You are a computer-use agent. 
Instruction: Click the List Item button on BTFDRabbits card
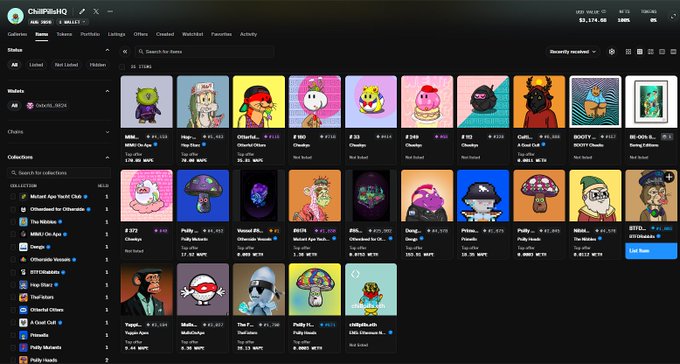point(651,251)
